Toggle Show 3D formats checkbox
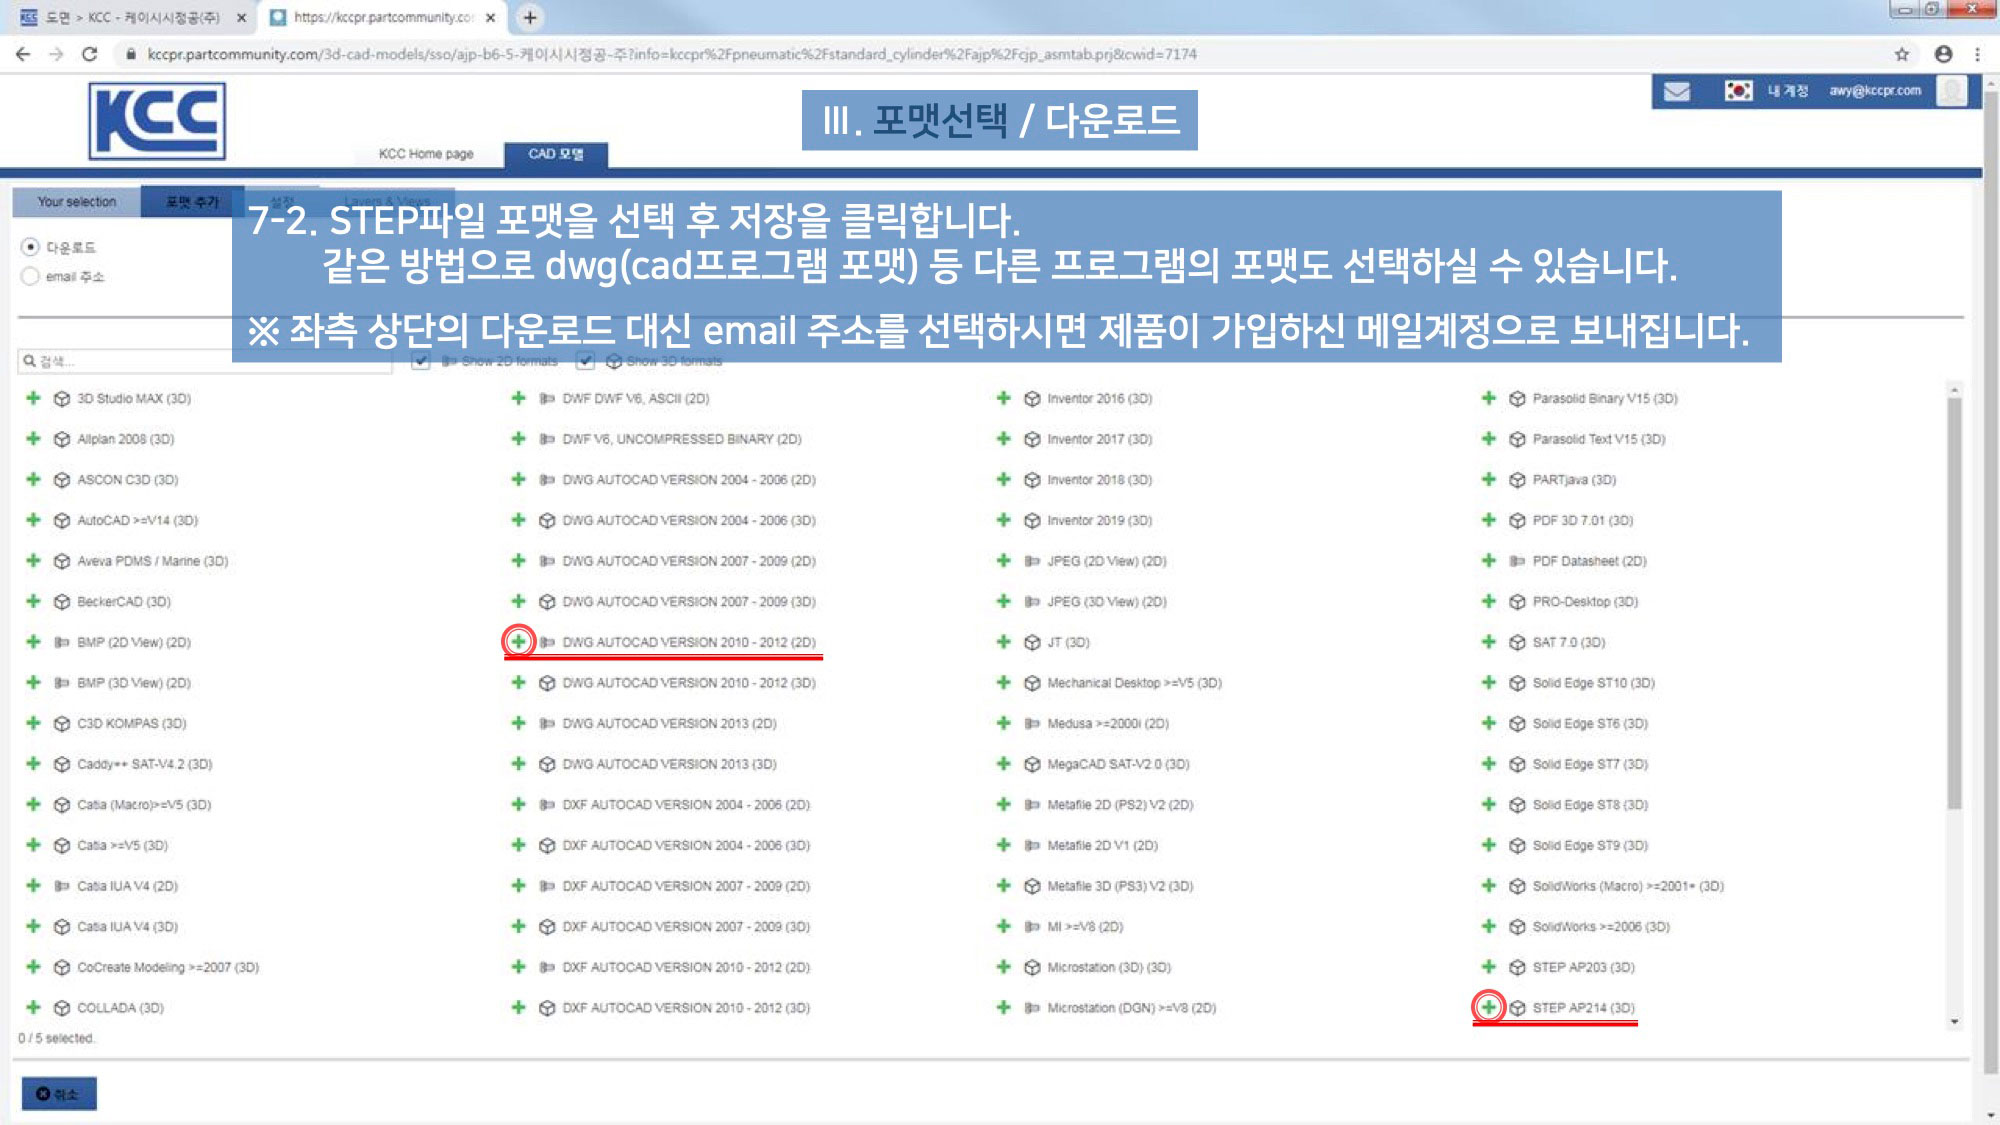Viewport: 2000px width, 1125px height. coord(586,360)
